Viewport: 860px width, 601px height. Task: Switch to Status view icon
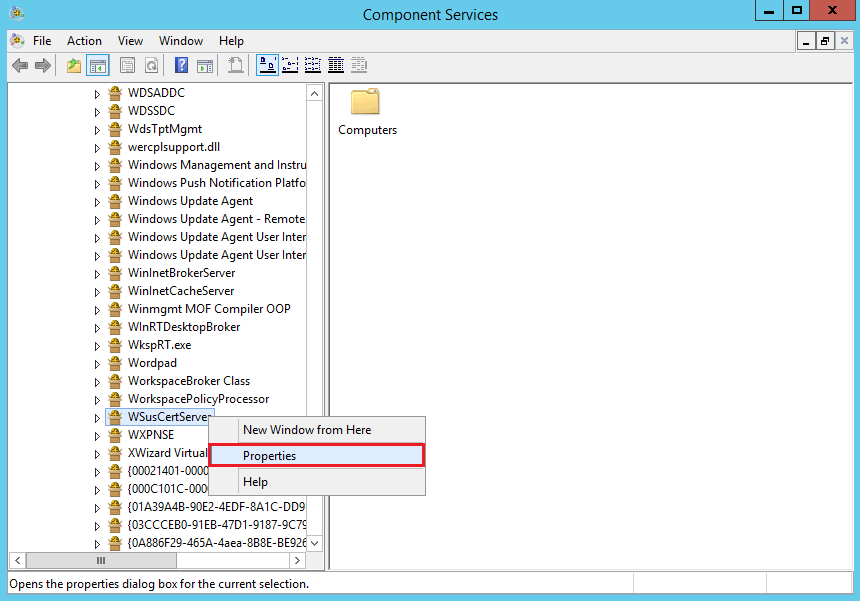[359, 65]
